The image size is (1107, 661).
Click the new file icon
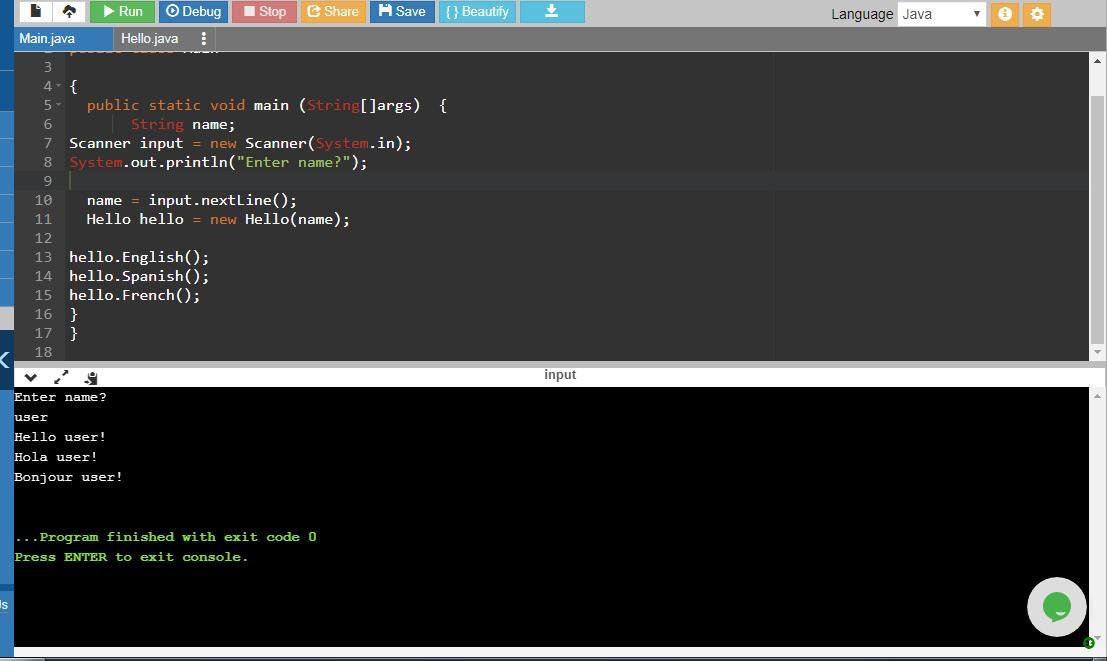pos(36,11)
